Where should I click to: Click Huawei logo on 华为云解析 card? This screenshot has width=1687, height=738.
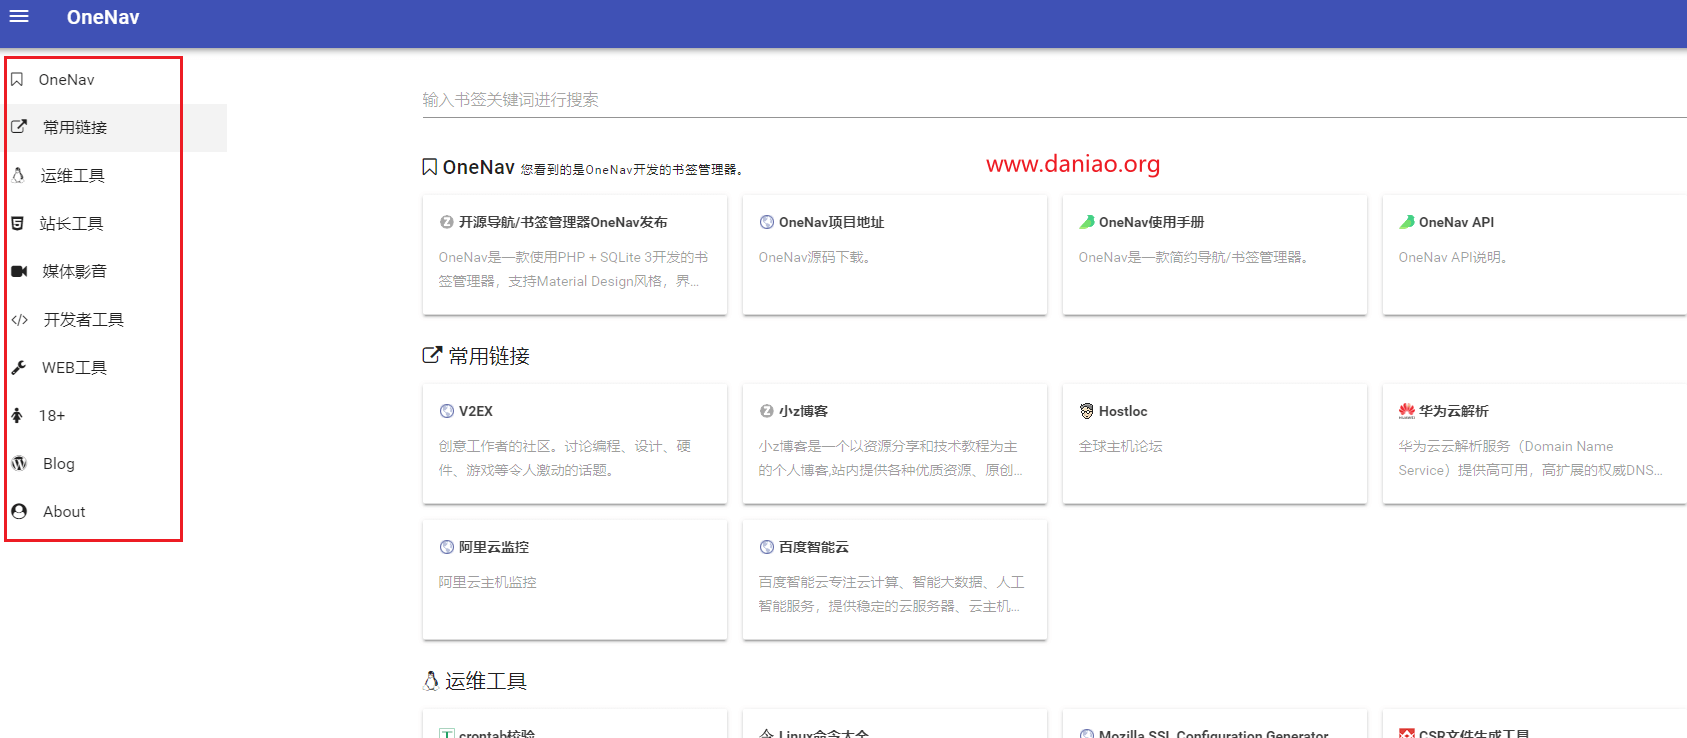[x=1407, y=411]
